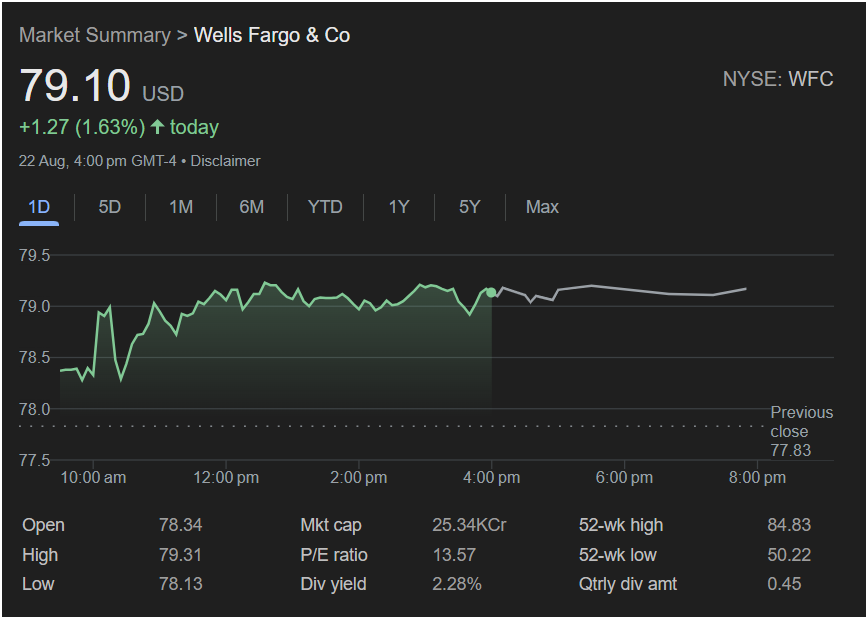Select the 1D time range tab

pyautogui.click(x=39, y=207)
